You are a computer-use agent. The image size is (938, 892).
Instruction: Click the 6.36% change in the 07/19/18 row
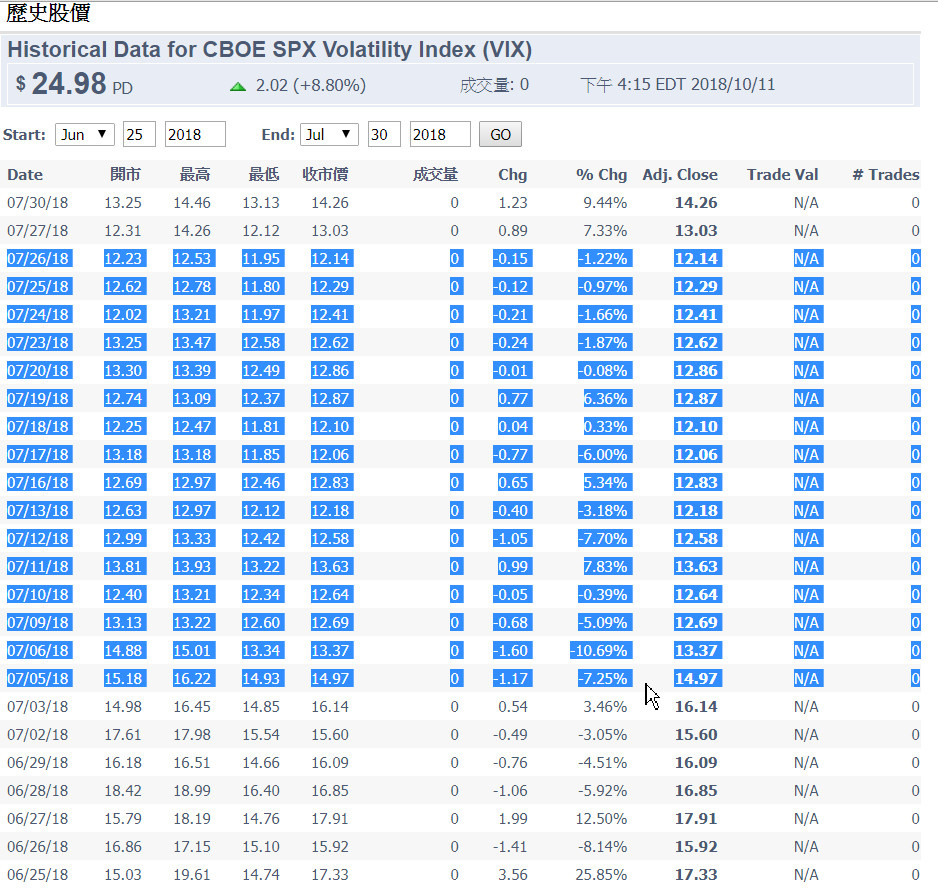[x=607, y=398]
